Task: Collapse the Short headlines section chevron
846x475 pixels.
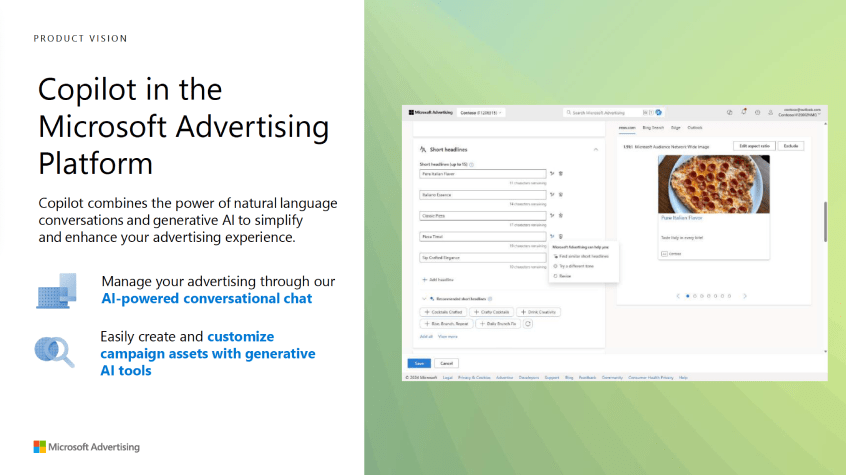Action: point(596,150)
